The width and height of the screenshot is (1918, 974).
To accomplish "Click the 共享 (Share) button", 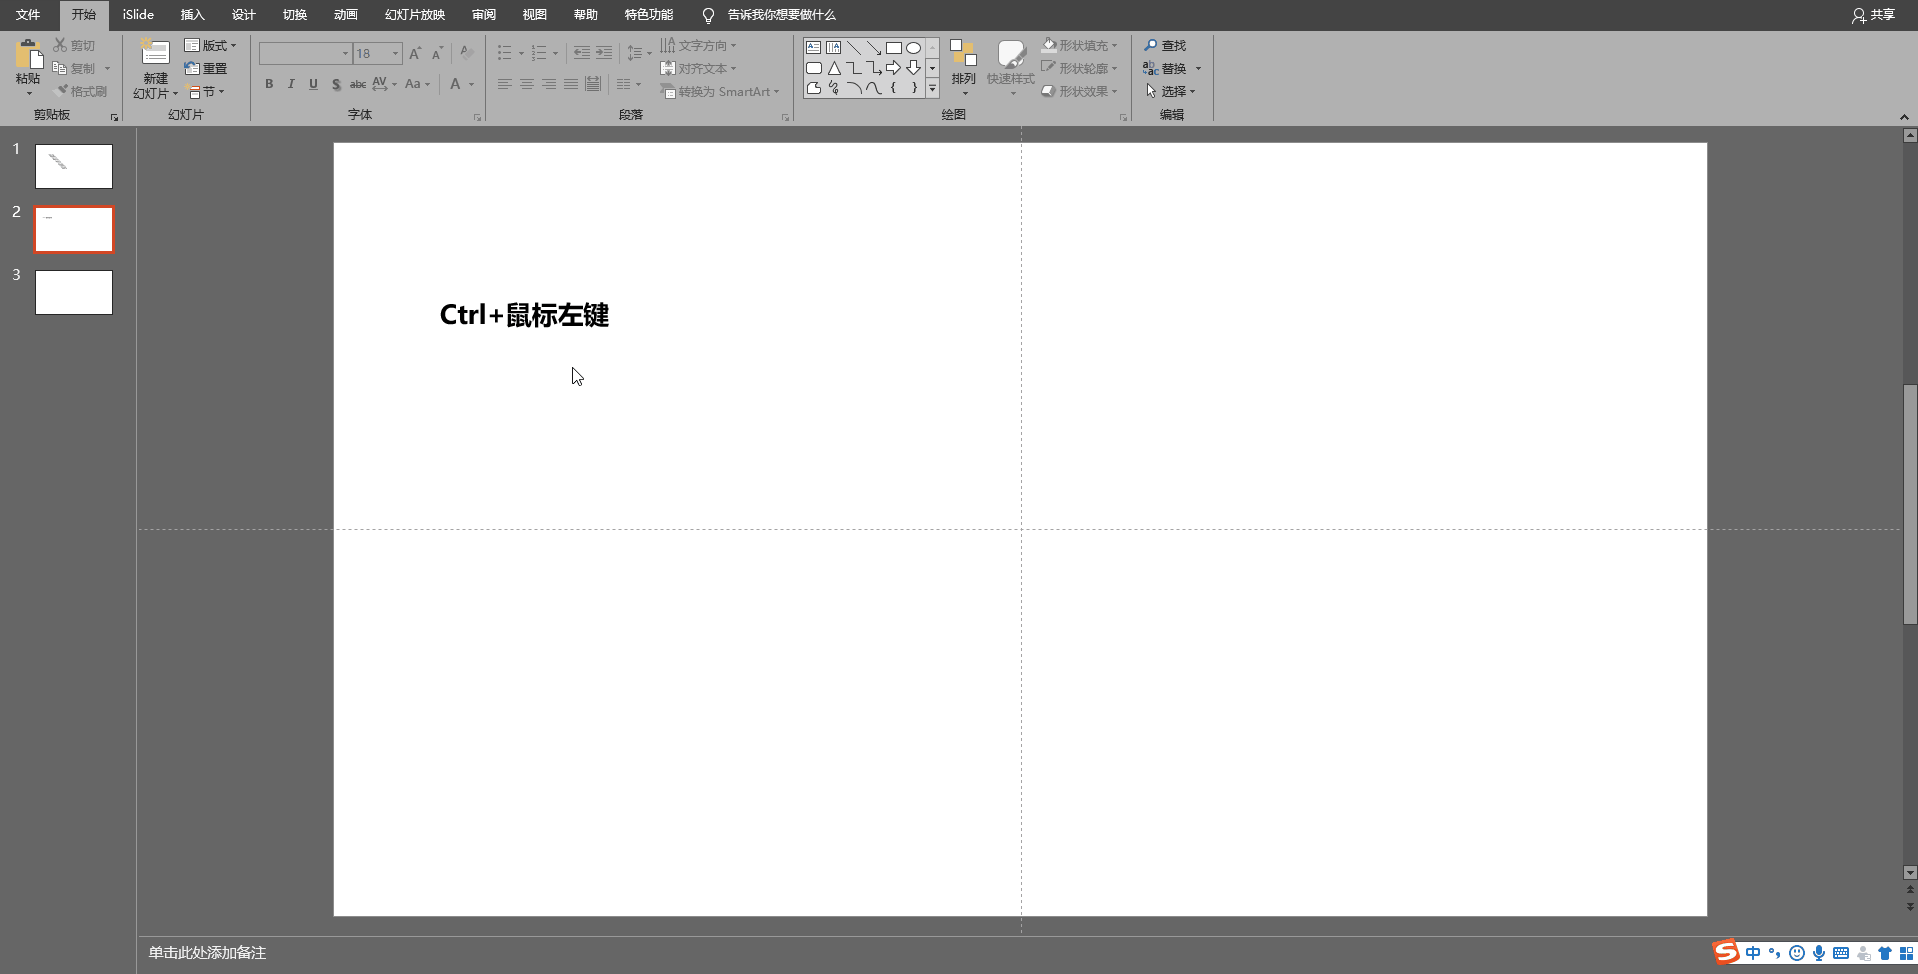I will pyautogui.click(x=1873, y=15).
